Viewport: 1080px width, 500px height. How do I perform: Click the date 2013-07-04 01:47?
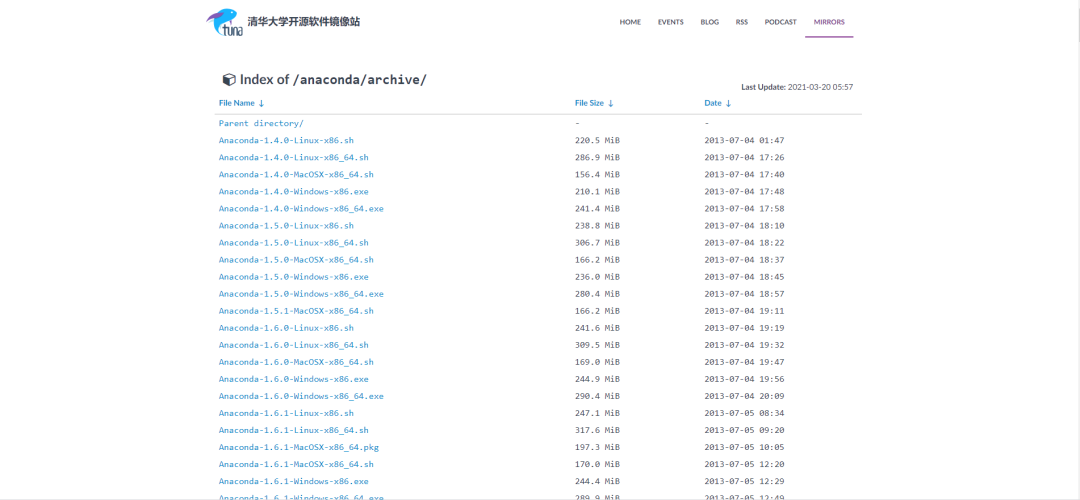[x=744, y=140]
